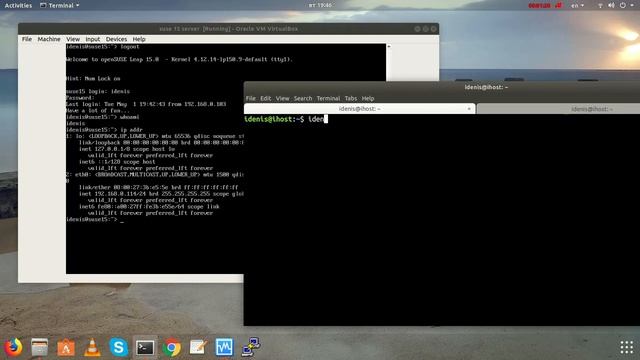Select the first idenis@ihost terminal tab
Screen dimensions: 640x360
[359, 109]
